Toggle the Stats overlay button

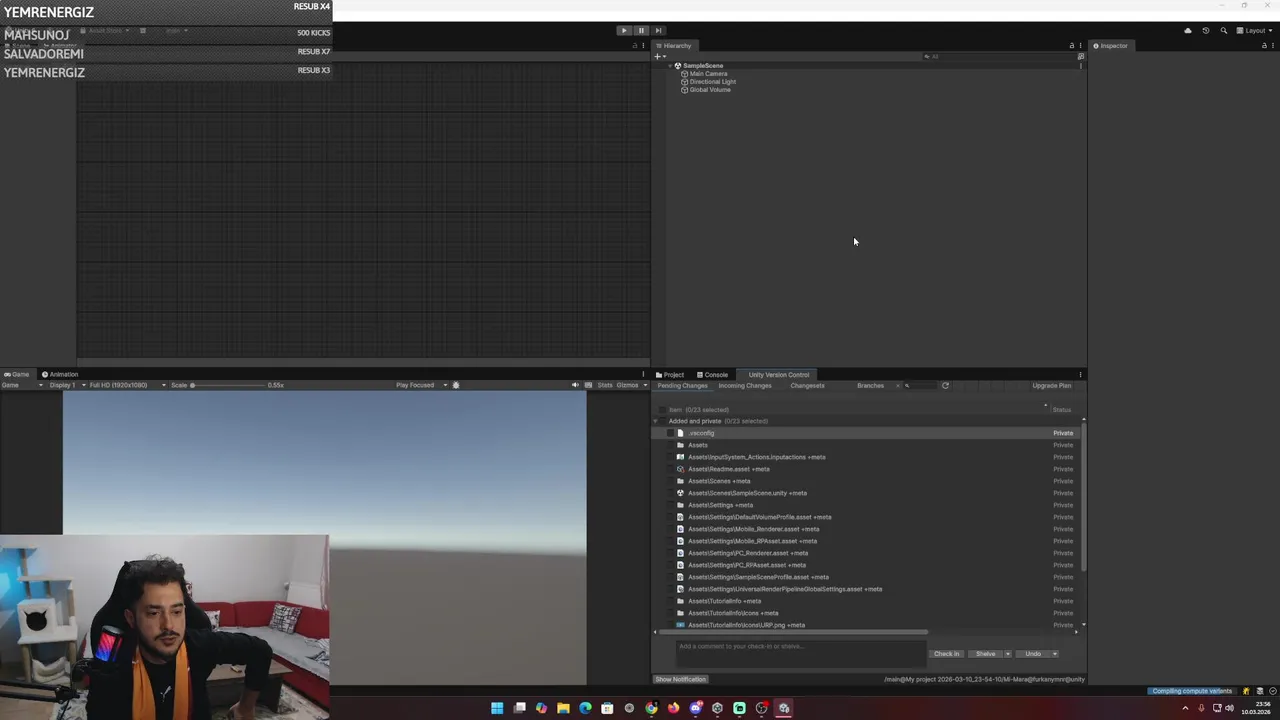point(605,385)
